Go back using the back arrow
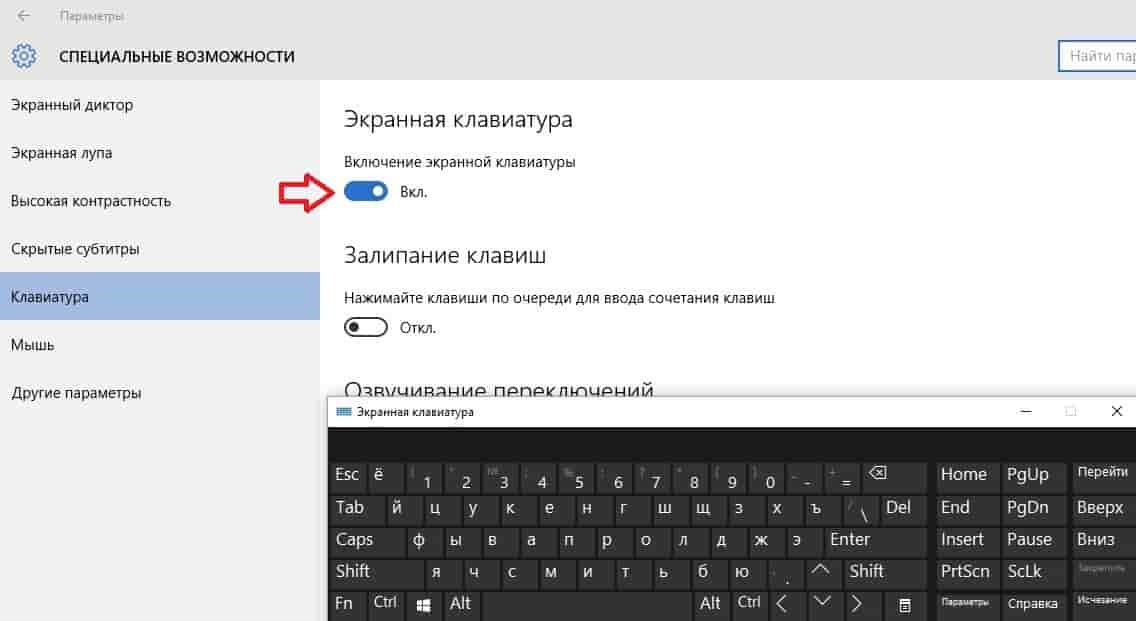Screen dimensions: 1136x621 [23, 16]
